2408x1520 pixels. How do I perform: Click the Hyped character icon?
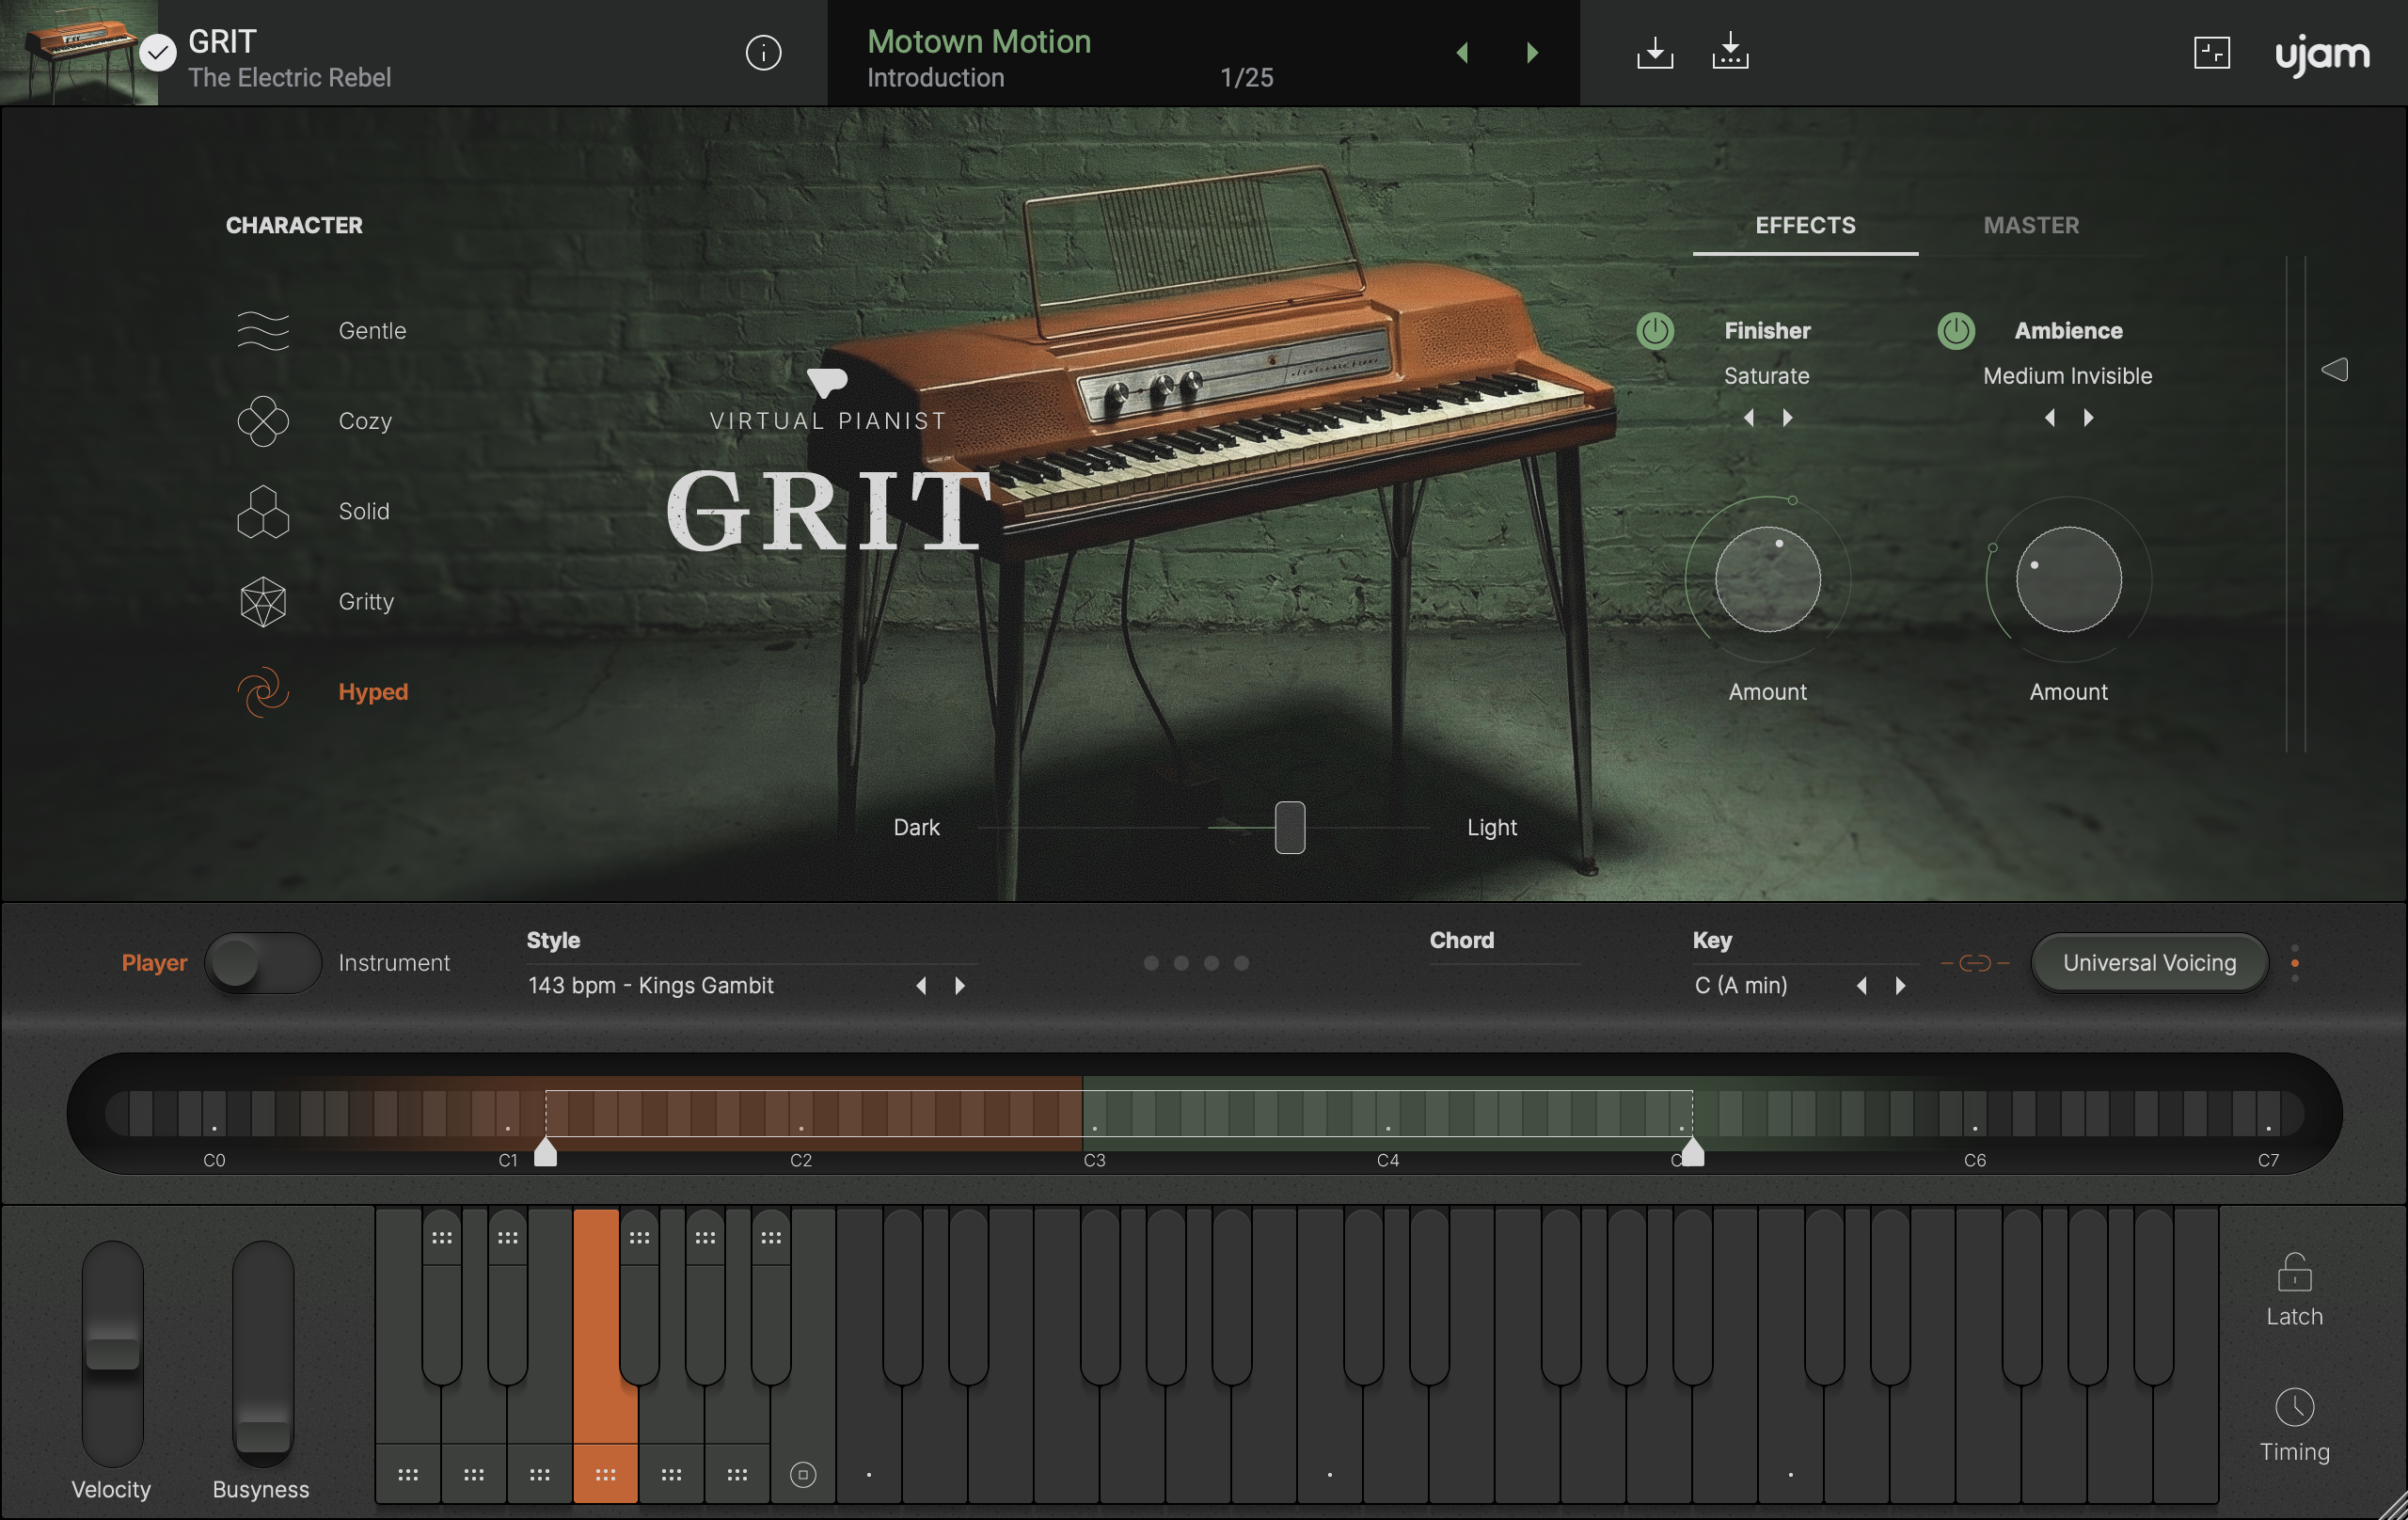coord(262,691)
